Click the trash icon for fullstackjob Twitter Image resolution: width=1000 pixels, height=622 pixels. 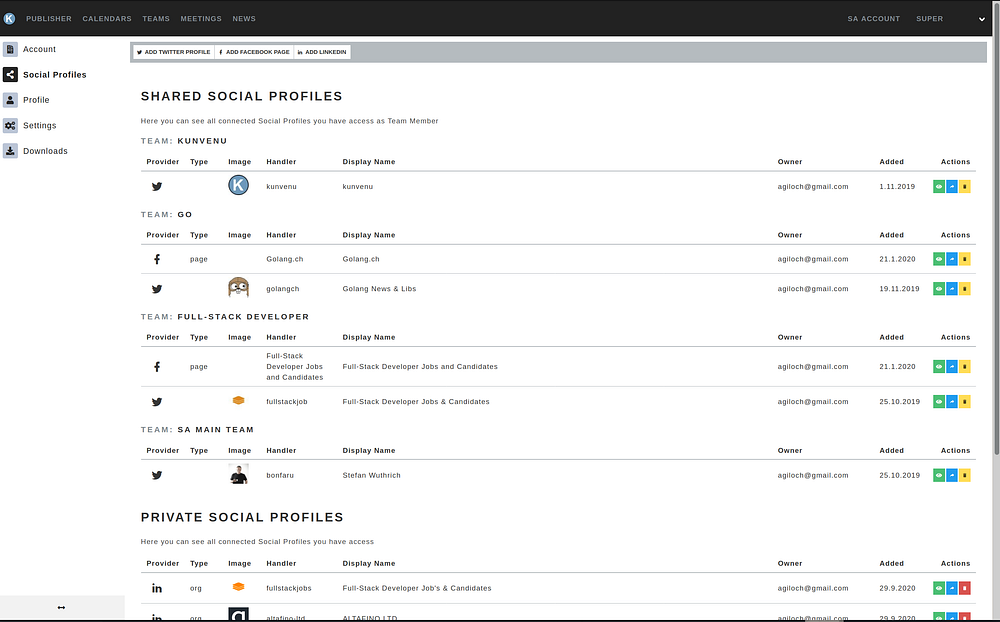click(x=964, y=402)
